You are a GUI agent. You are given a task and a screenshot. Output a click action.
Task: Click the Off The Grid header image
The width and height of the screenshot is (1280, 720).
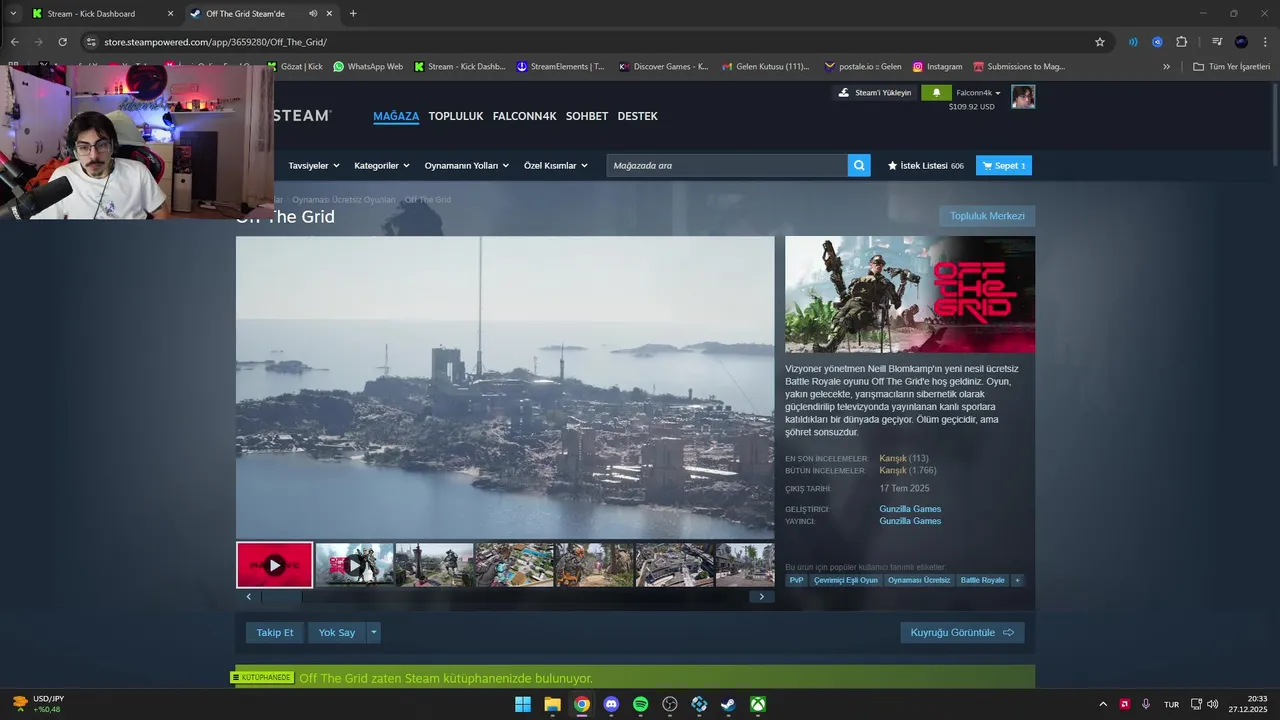[x=910, y=294]
